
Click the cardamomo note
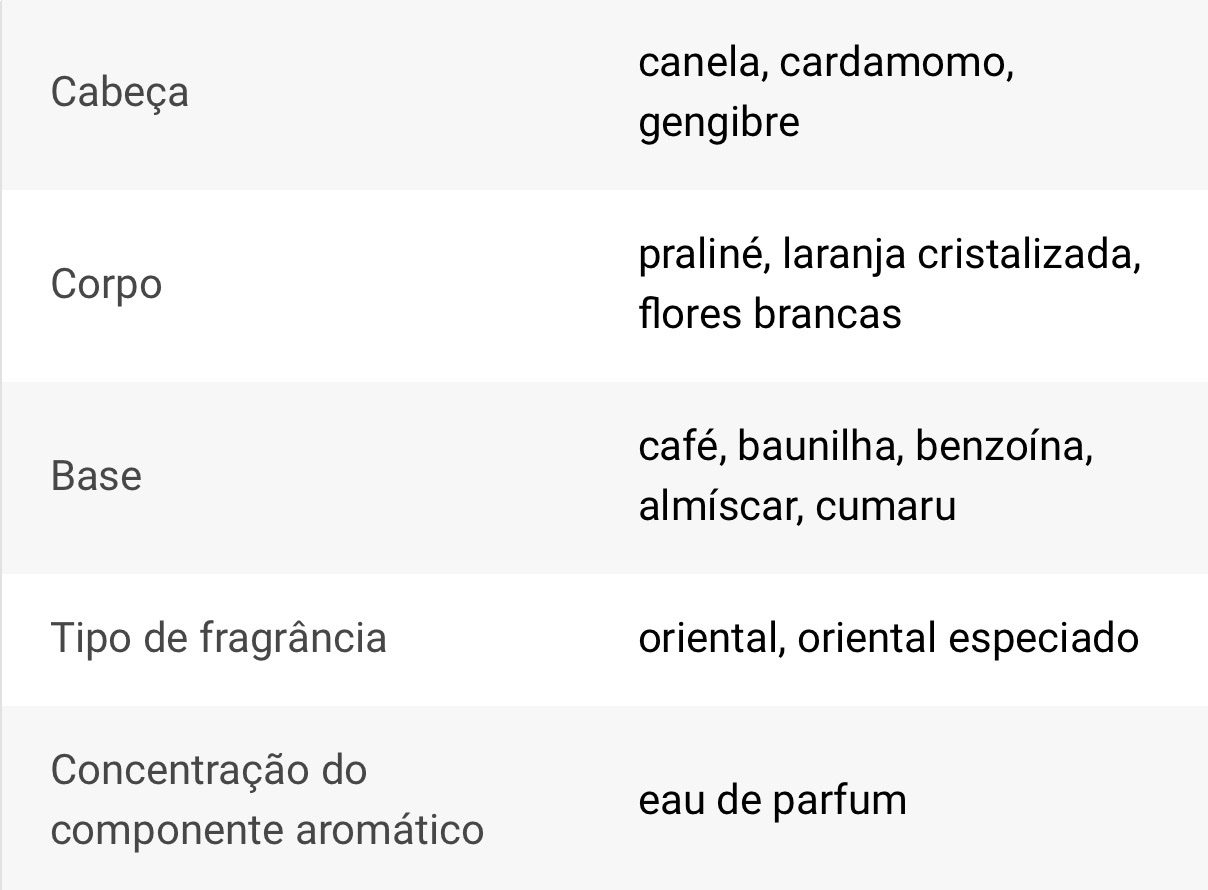[896, 63]
